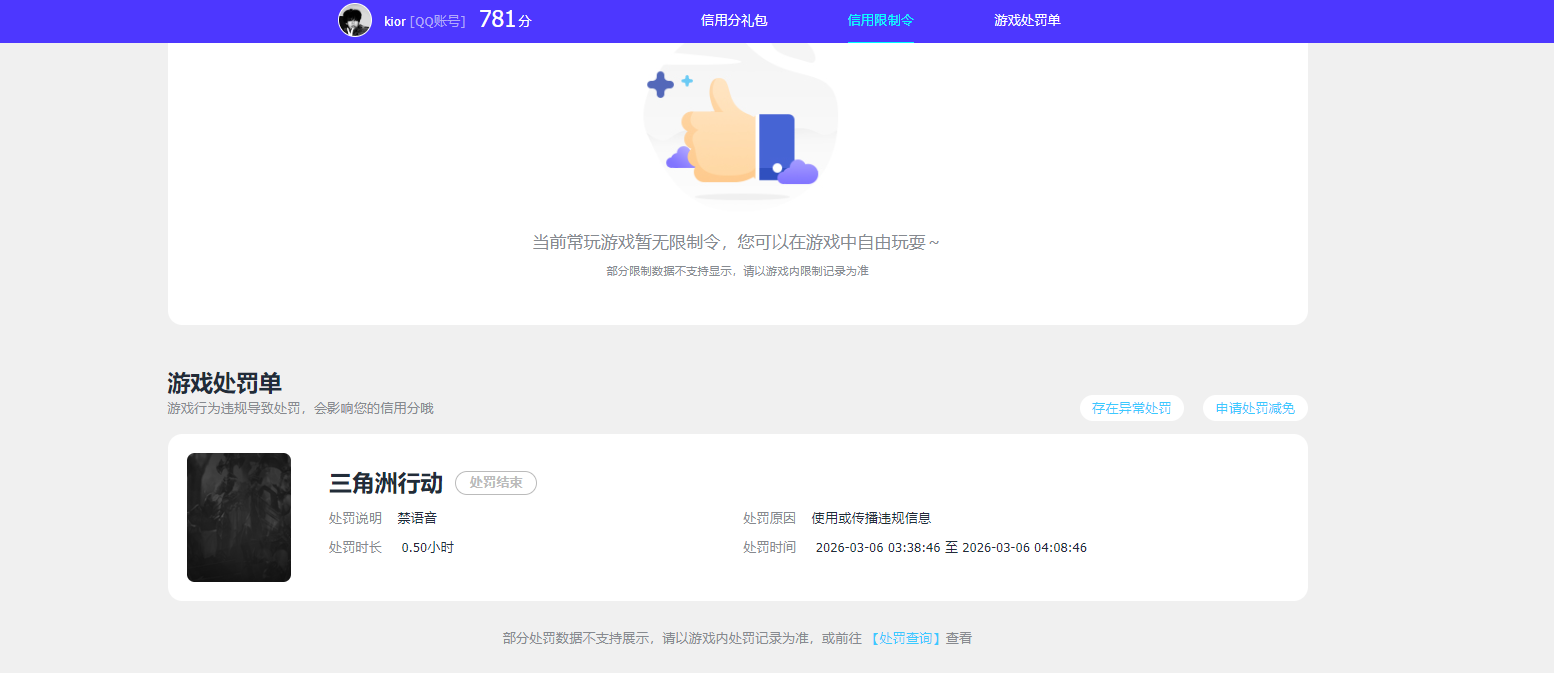This screenshot has width=1554, height=673.
Task: Click the [QQ账号] account type label
Action: pos(438,21)
